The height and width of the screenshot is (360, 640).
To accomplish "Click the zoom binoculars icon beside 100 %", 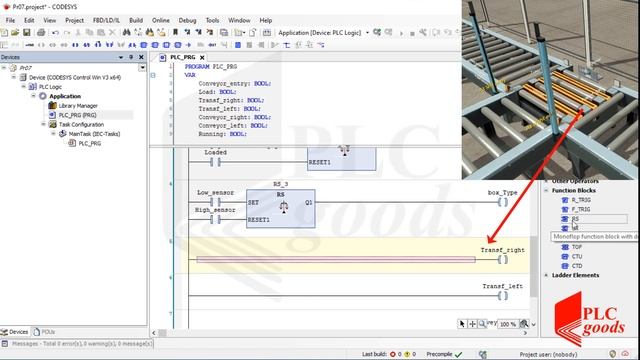I will pos(524,324).
